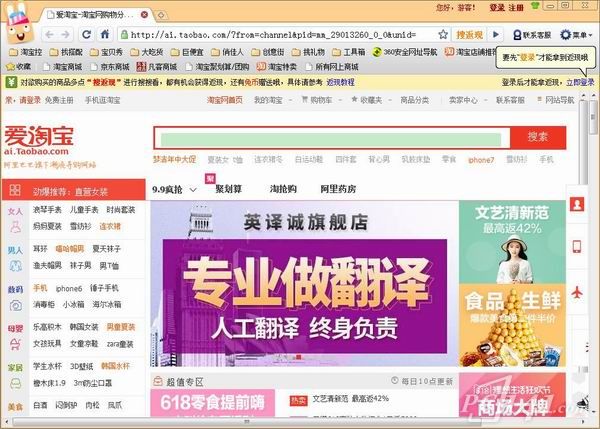
Task: Open the 返现教程 tutorial link
Action: 340,82
